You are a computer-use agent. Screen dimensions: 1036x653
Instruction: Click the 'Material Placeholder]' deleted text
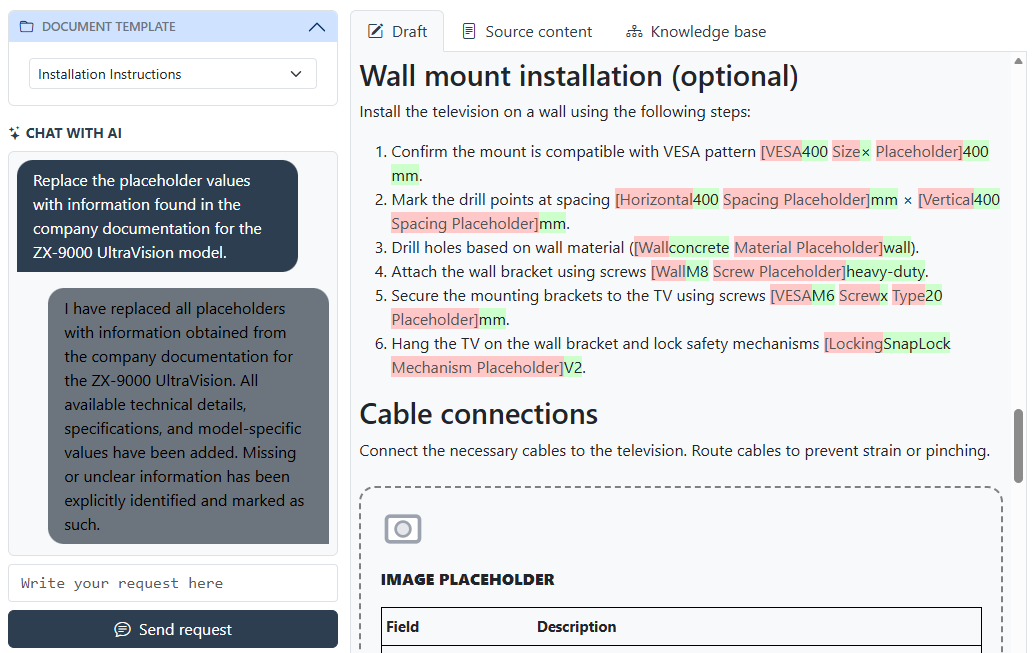coord(808,248)
